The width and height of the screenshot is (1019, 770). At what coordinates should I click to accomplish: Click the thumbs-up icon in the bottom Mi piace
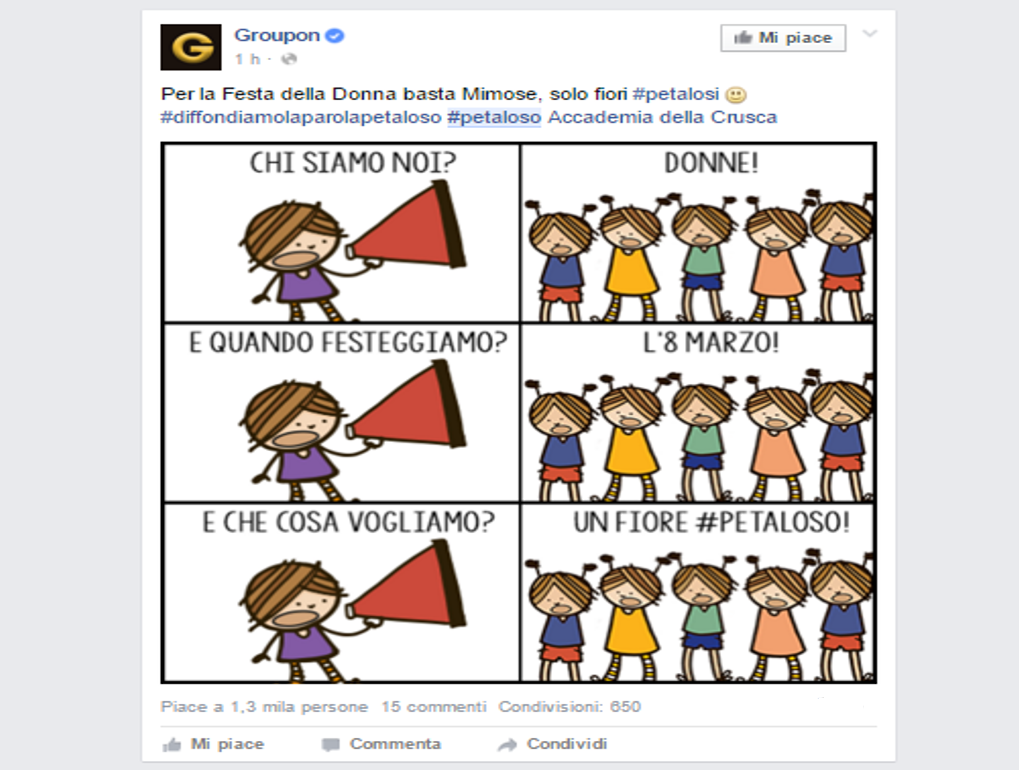[172, 745]
